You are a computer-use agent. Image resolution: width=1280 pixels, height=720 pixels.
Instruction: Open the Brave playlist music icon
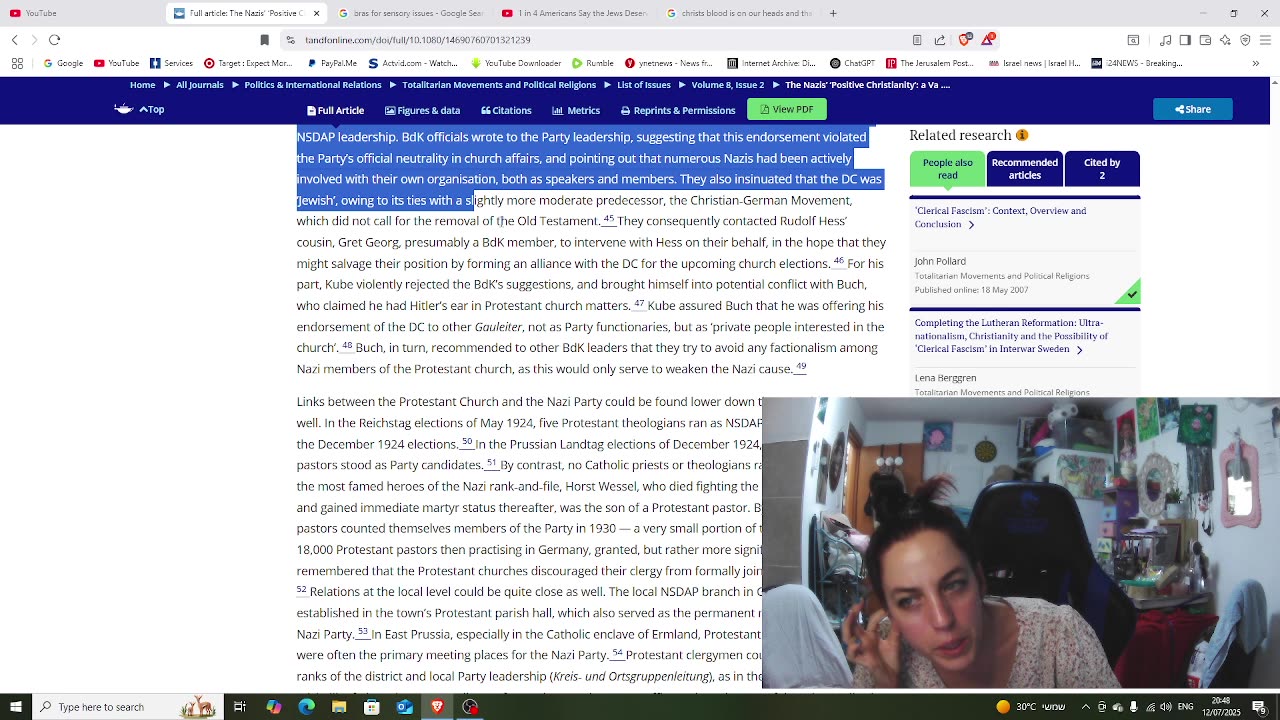[x=1165, y=40]
